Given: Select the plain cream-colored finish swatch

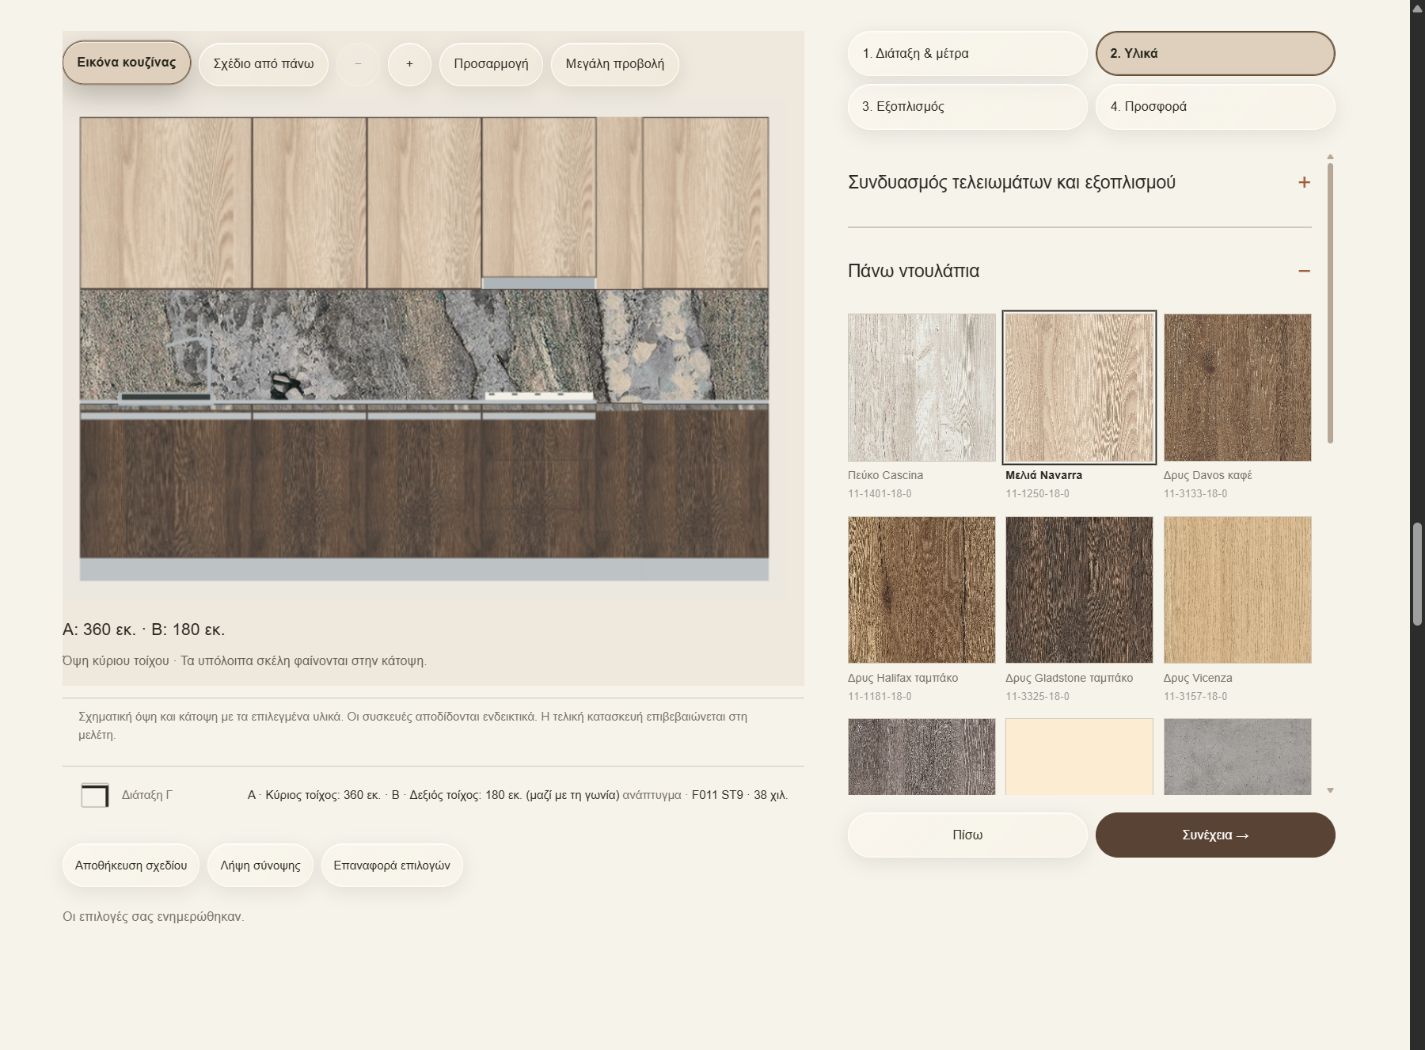Looking at the screenshot, I should click(1079, 757).
